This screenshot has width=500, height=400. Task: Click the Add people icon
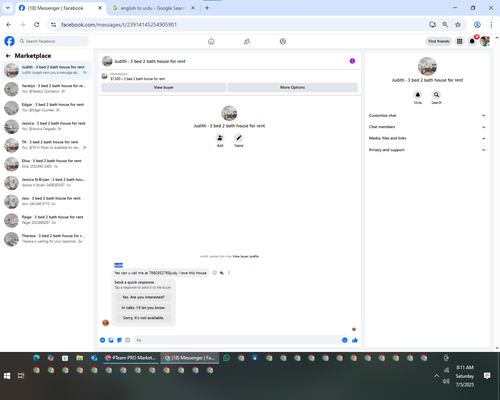pyautogui.click(x=220, y=138)
